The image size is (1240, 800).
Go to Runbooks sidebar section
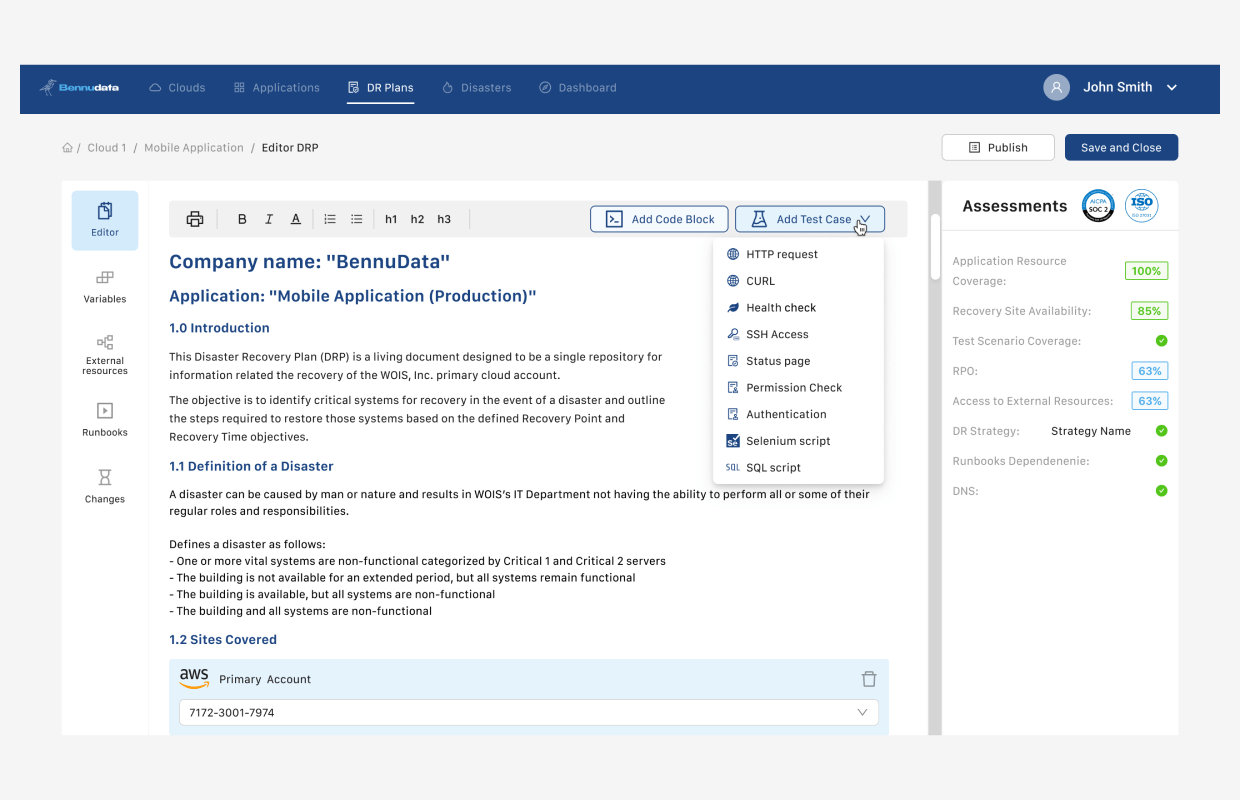tap(105, 420)
